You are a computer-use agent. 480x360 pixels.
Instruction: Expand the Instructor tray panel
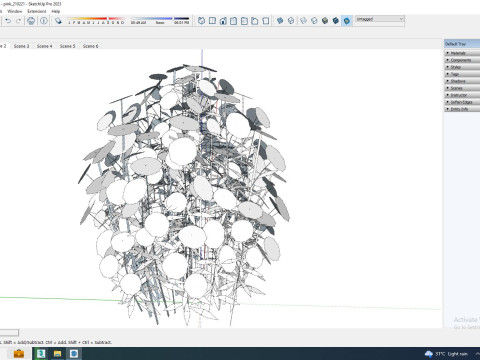pos(462,95)
